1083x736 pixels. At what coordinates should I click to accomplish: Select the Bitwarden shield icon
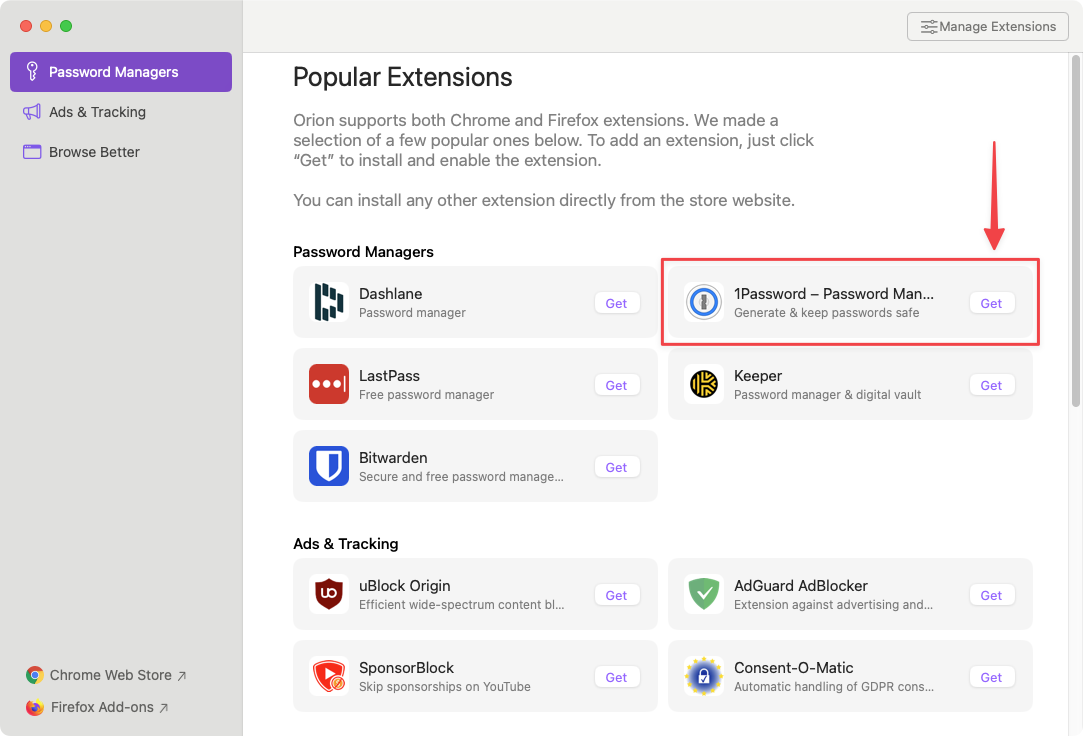pos(329,466)
